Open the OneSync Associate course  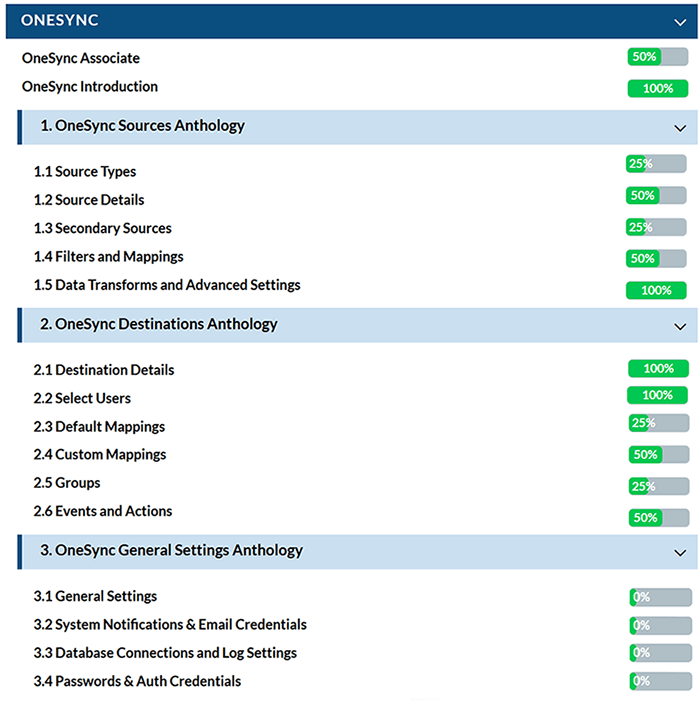[x=81, y=58]
